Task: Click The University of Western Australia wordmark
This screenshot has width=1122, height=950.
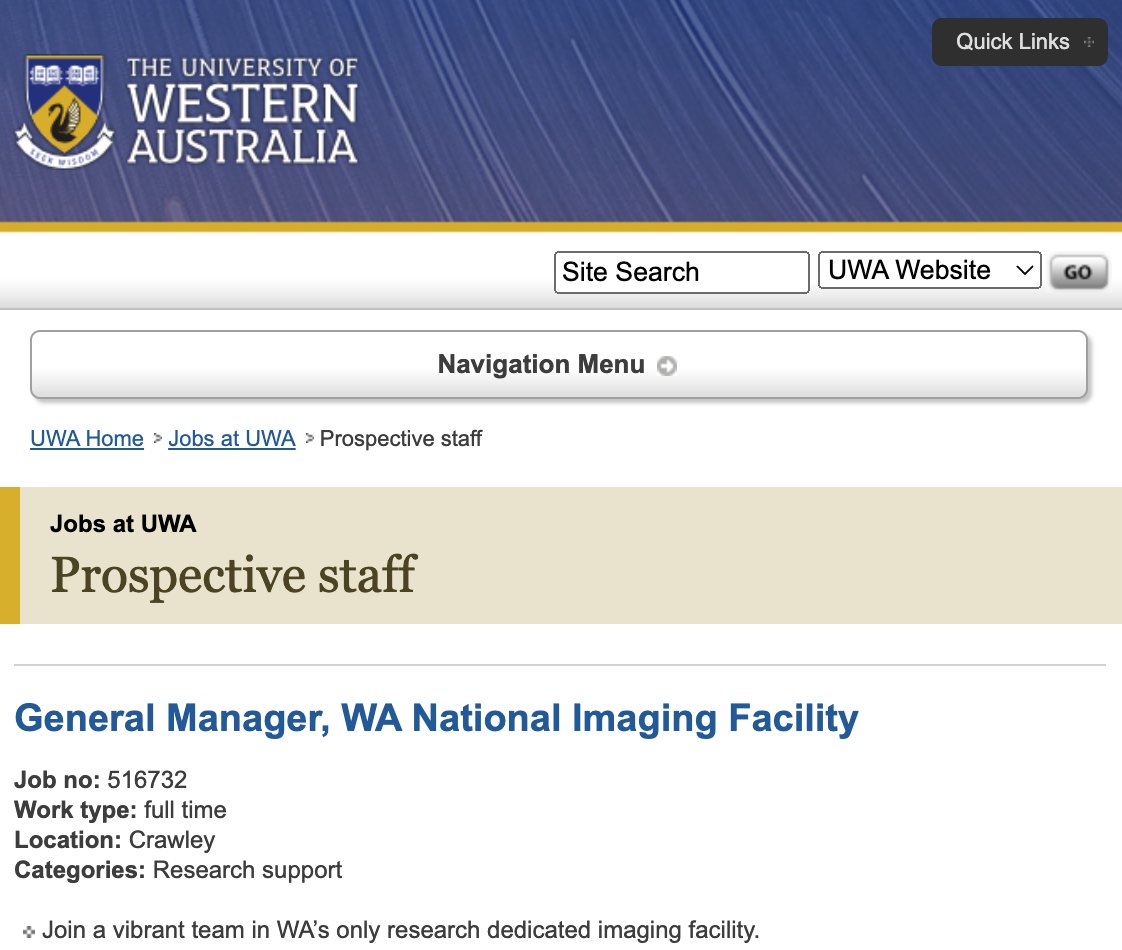Action: [x=243, y=111]
